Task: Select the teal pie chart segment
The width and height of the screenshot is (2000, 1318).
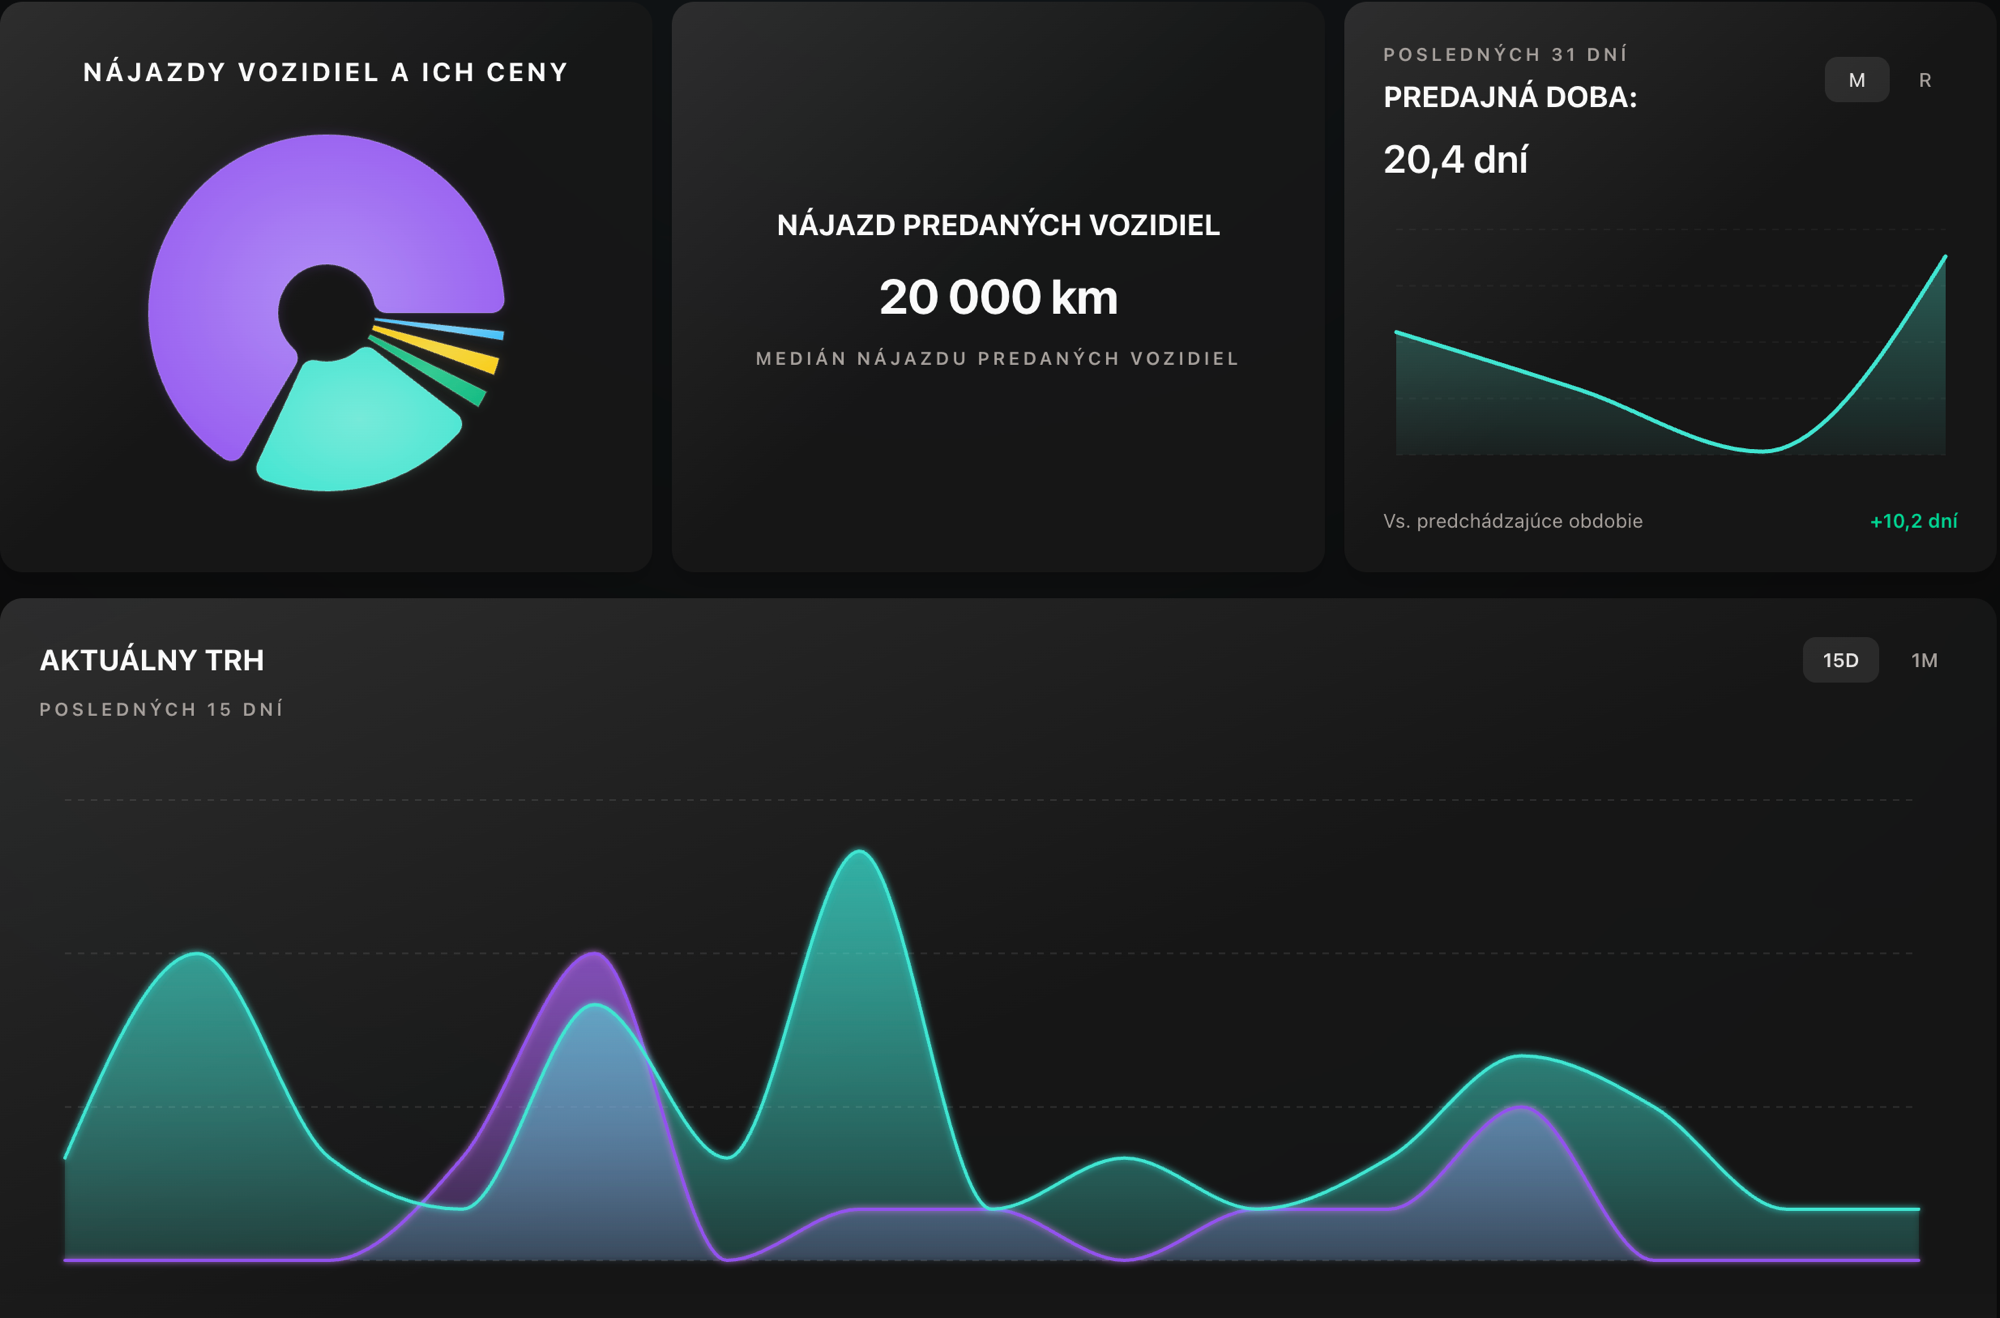Action: coord(360,425)
